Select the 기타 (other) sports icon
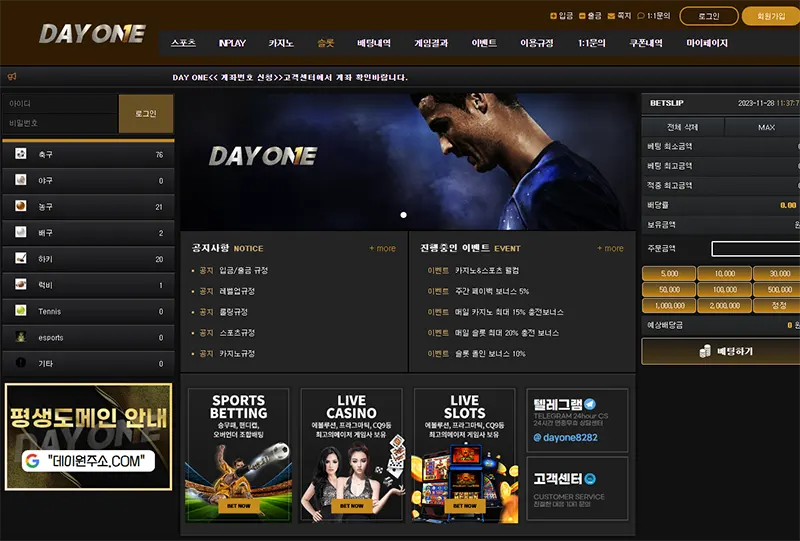 click(x=20, y=362)
